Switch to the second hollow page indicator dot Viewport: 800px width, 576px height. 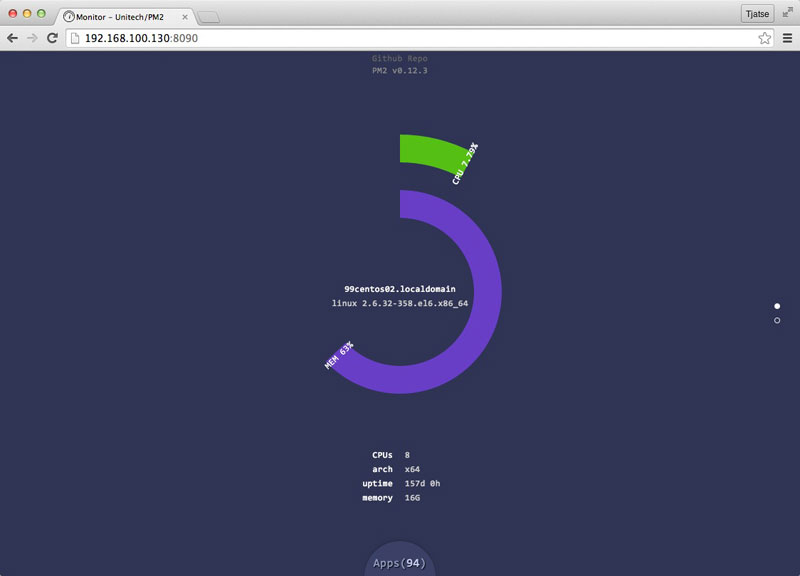pos(777,320)
